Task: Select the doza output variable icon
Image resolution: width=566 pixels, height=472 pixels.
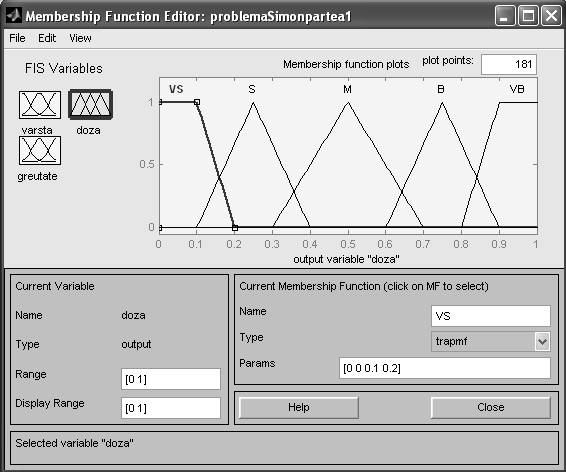Action: (91, 105)
